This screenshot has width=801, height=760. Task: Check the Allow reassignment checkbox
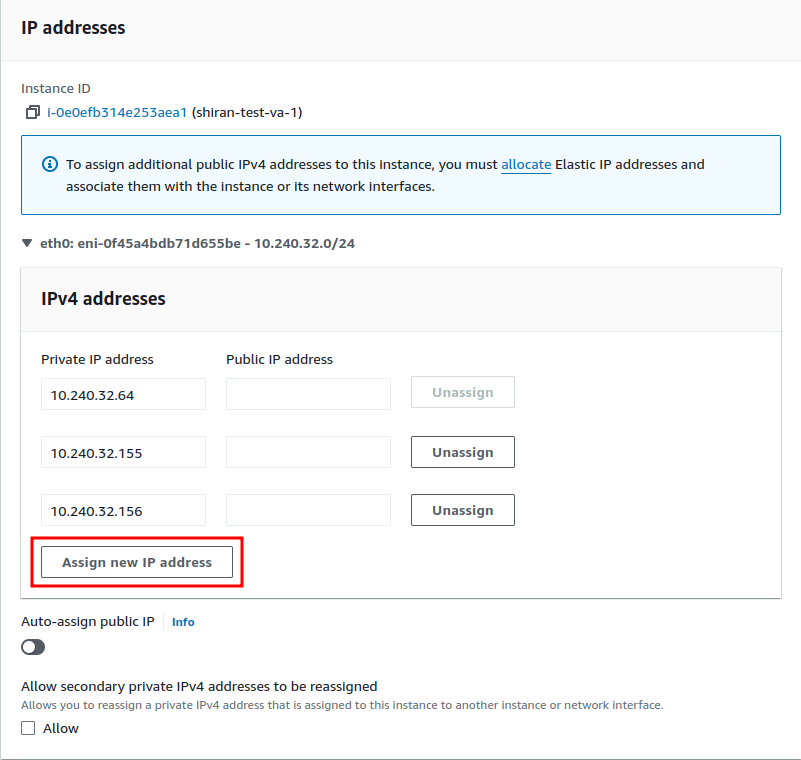28,728
